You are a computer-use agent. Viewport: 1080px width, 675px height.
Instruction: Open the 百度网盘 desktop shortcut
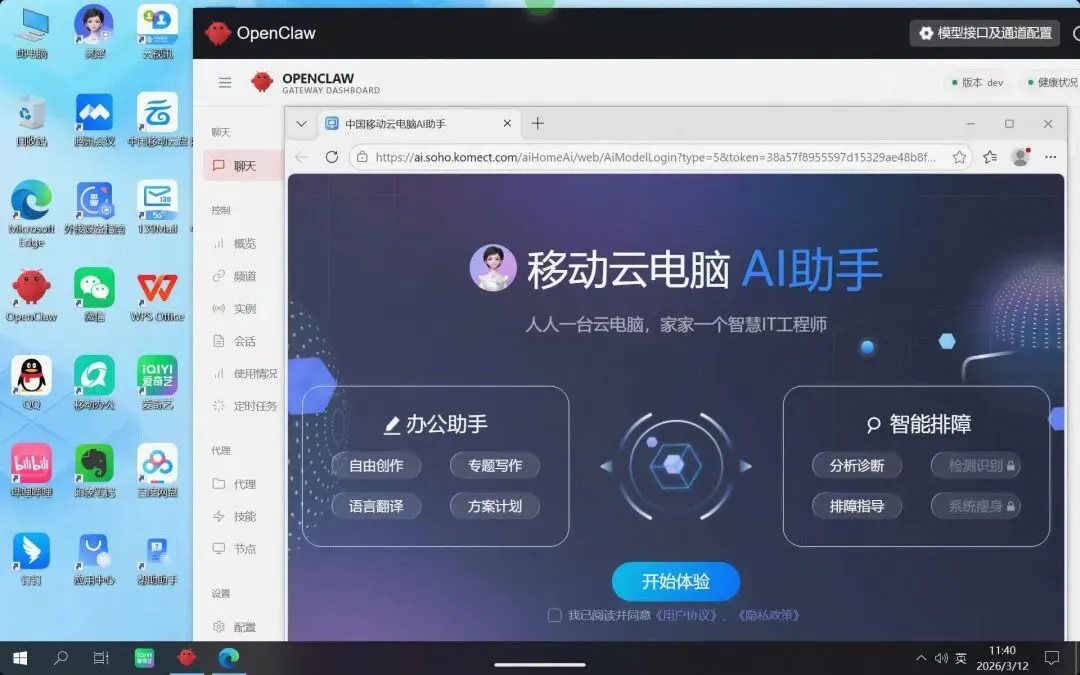pos(158,470)
